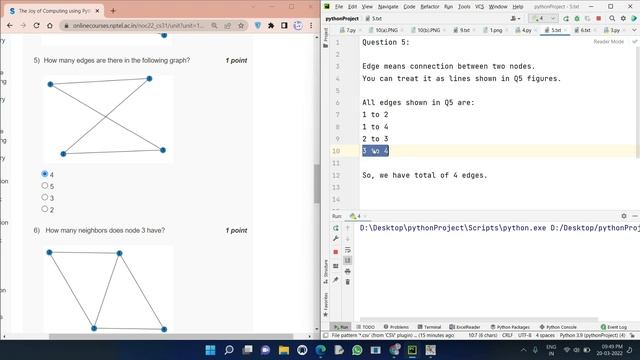Click the Chrome address bar URL

coord(138,25)
